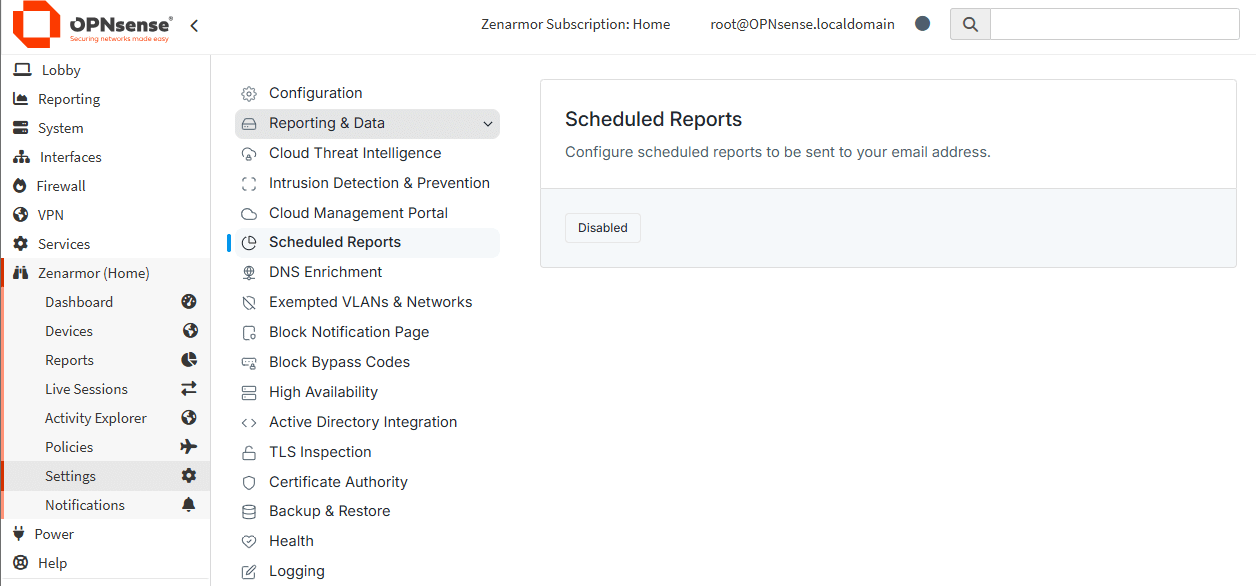Click the Services gear icon
1256x586 pixels.
coord(20,244)
